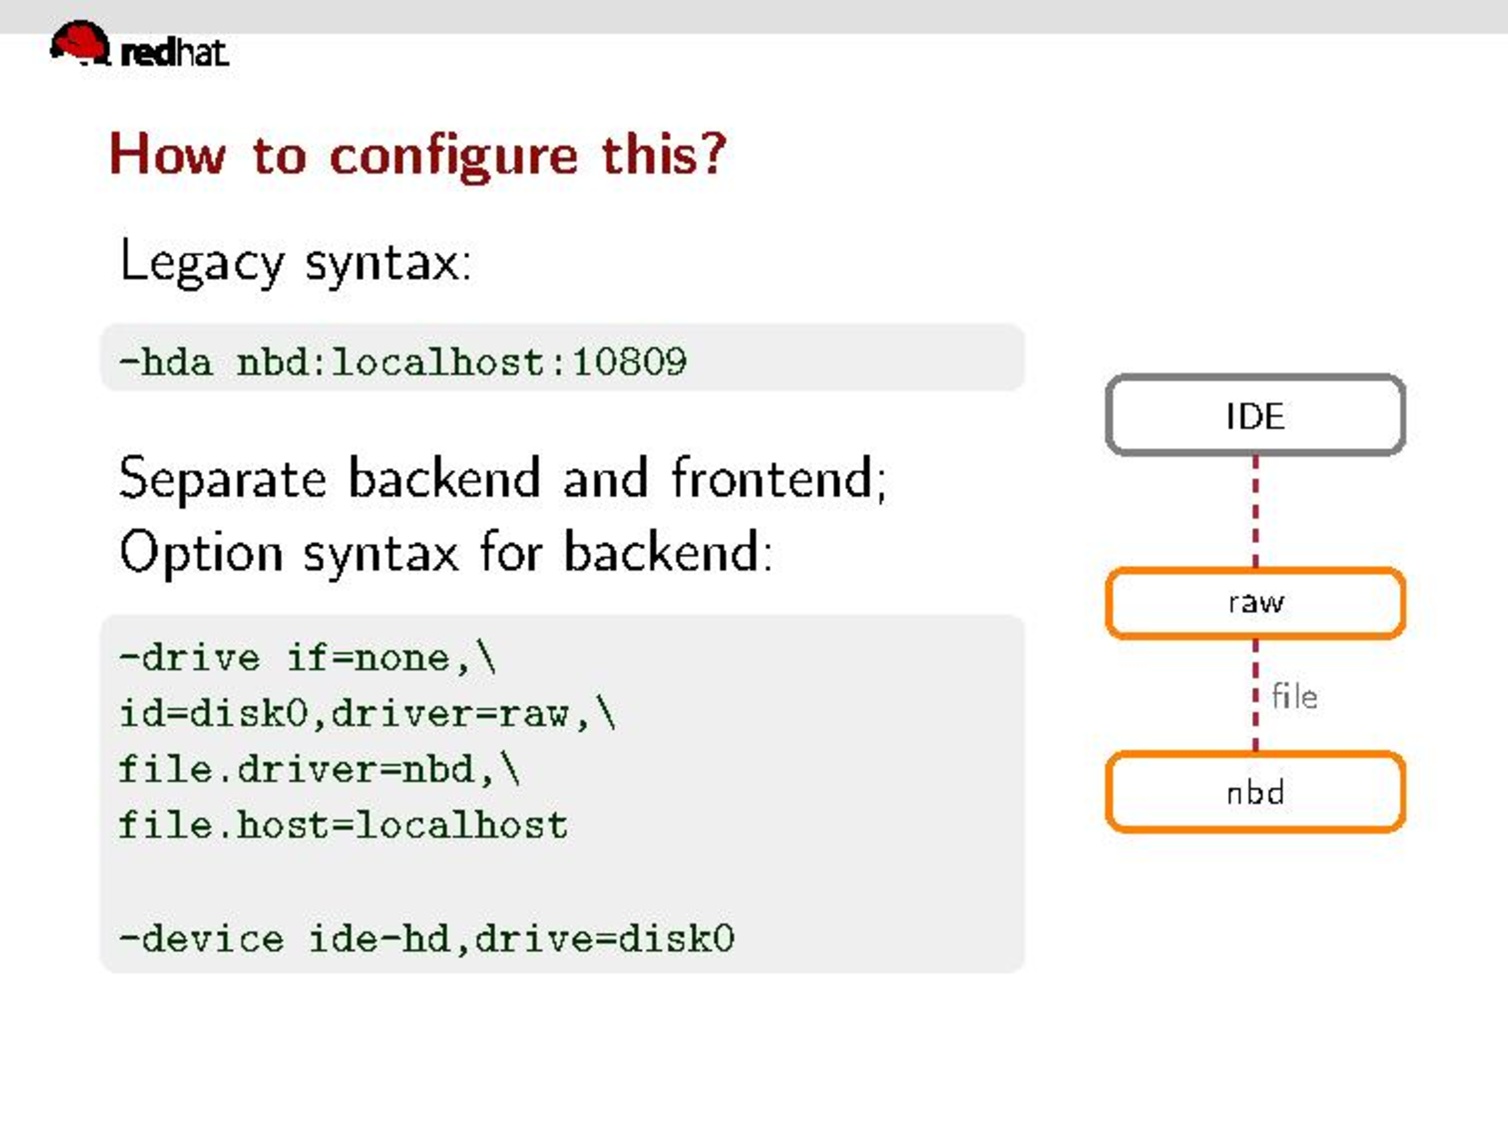1508x1131 pixels.
Task: Click the "id=disk0,driver=raw,\" code line
Action: click(367, 714)
